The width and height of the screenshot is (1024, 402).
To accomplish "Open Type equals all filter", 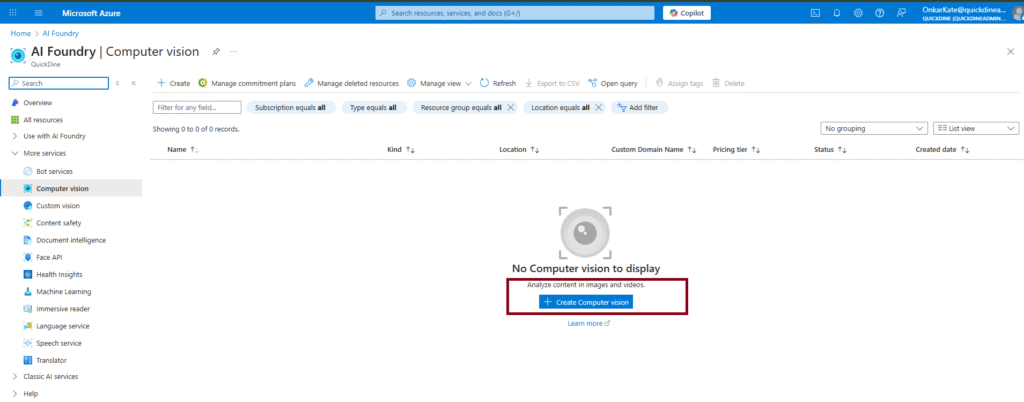I will [x=374, y=108].
